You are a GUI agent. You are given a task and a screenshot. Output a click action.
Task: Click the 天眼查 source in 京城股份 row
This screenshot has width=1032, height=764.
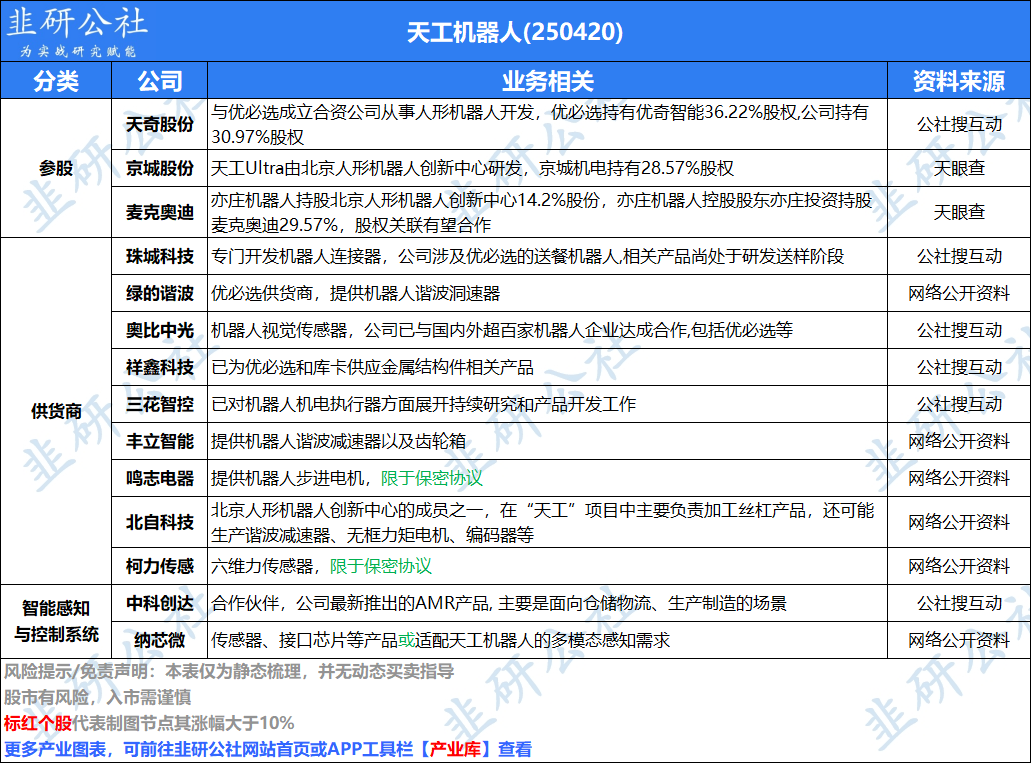pyautogui.click(x=959, y=168)
